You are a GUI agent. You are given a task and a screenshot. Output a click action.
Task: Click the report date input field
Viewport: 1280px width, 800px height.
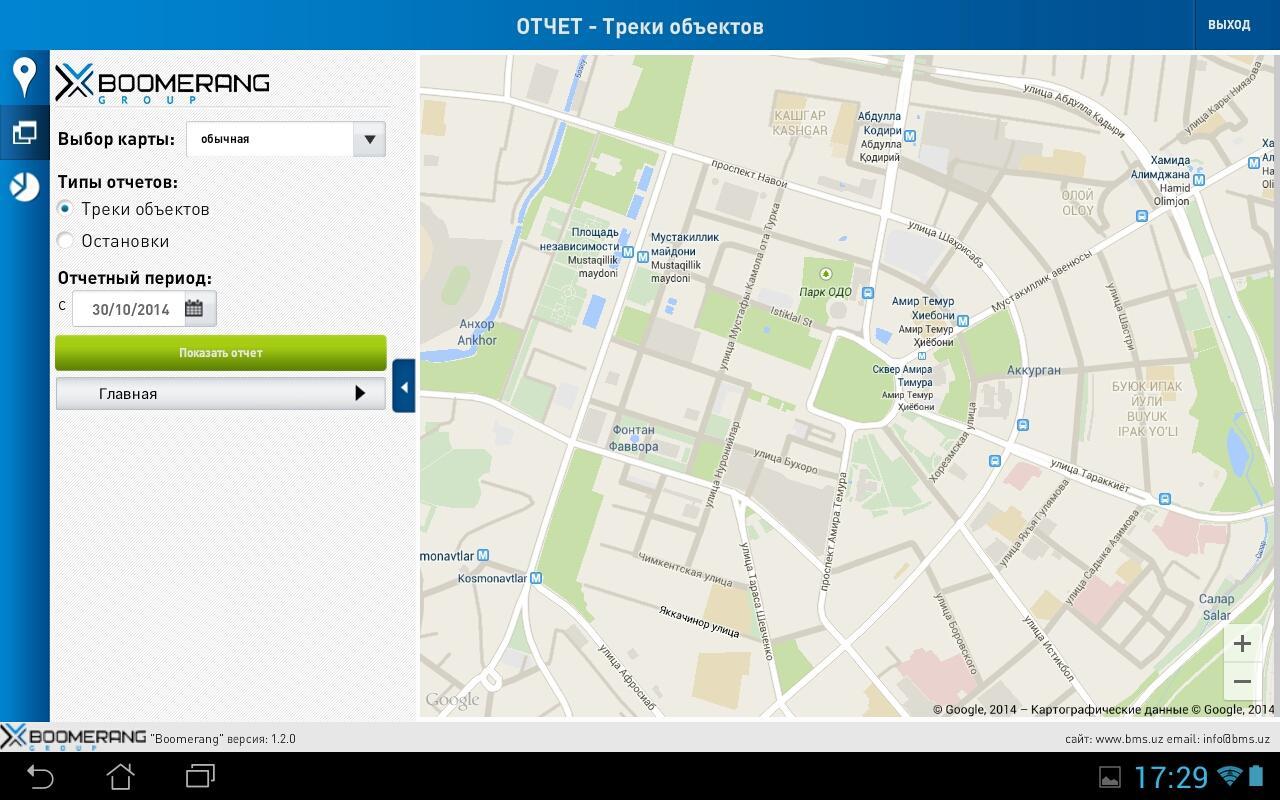pyautogui.click(x=130, y=309)
